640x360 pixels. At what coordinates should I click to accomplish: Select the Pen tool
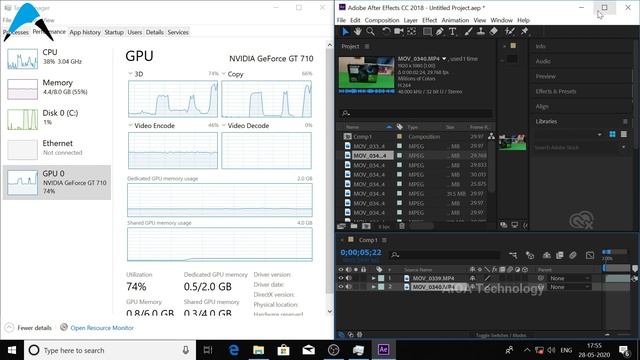pos(440,31)
